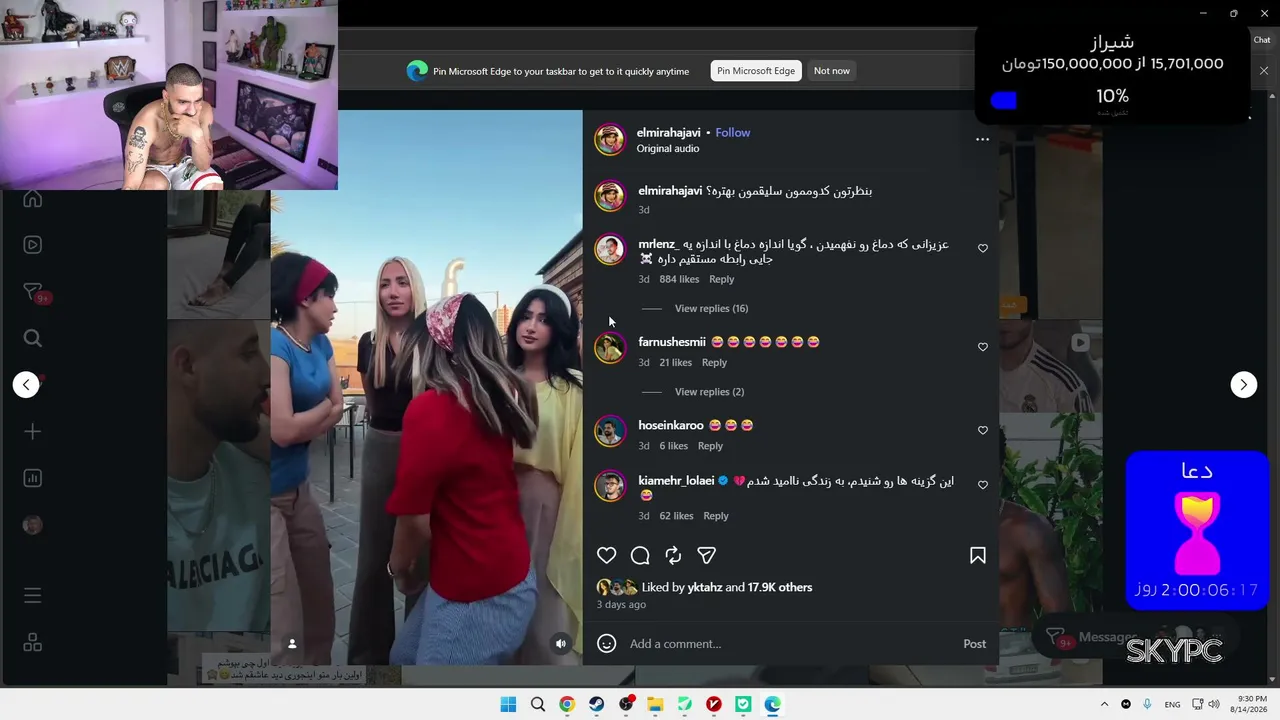Create a new post with plus icon

[32, 431]
